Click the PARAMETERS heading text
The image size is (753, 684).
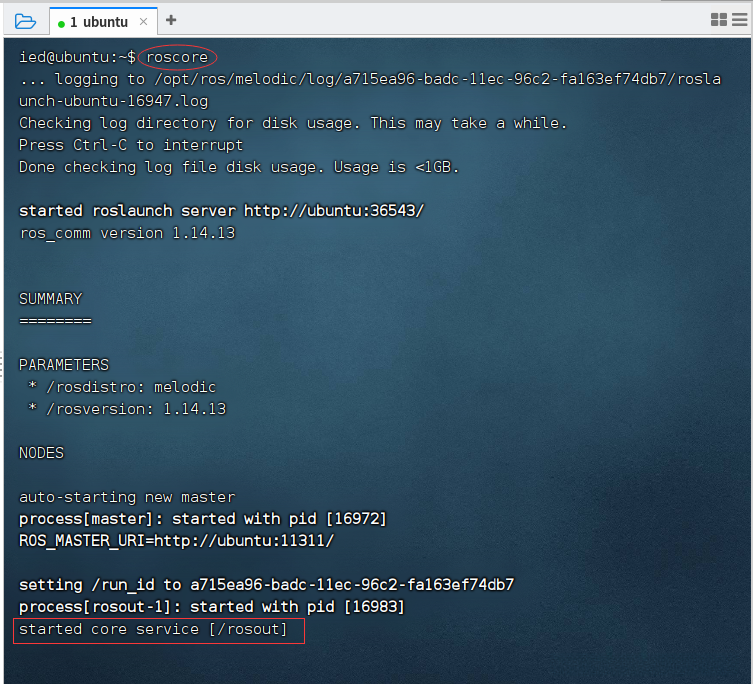[x=63, y=365]
